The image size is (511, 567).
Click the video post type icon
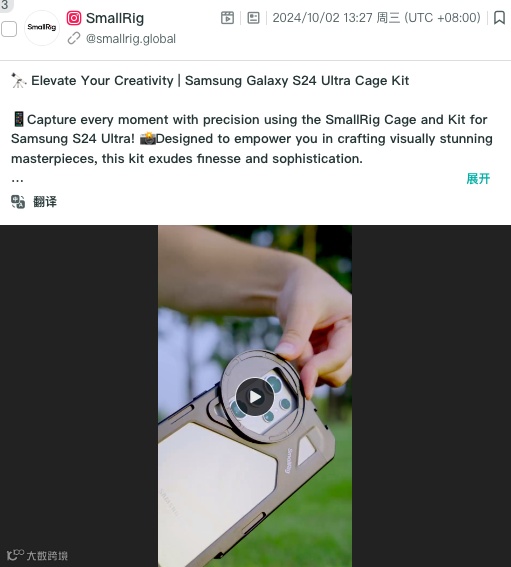click(227, 17)
